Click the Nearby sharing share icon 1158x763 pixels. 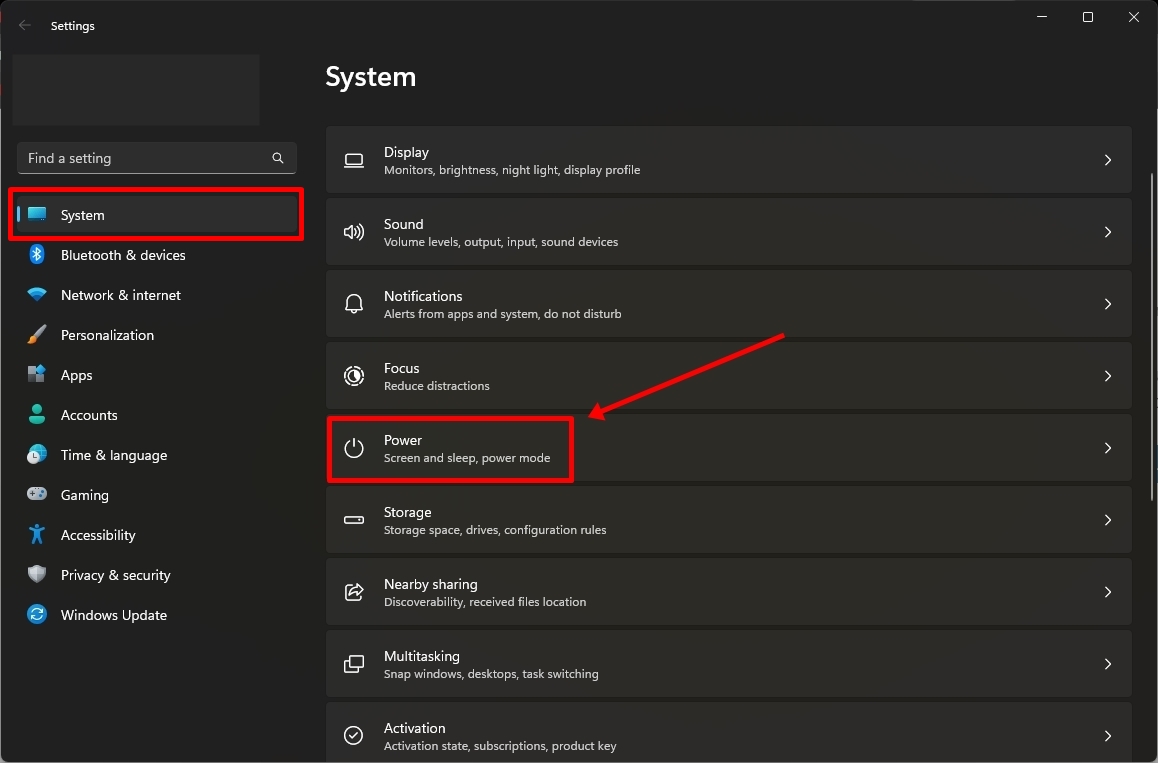pyautogui.click(x=354, y=592)
